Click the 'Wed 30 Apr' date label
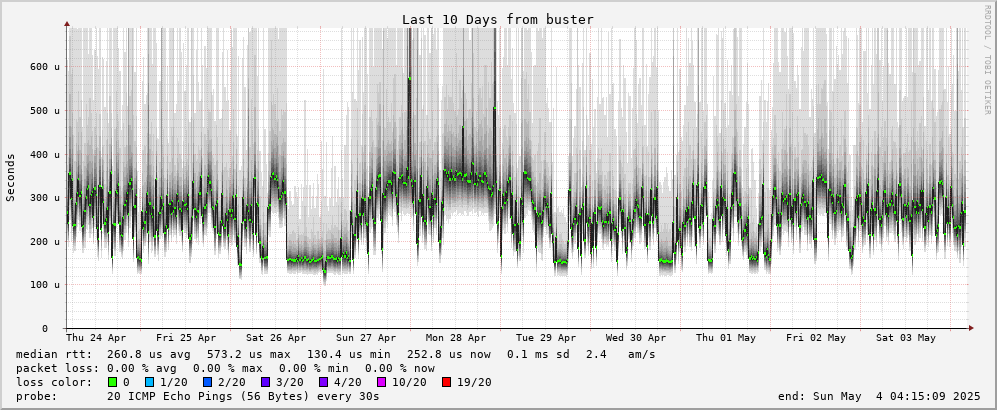 [636, 338]
